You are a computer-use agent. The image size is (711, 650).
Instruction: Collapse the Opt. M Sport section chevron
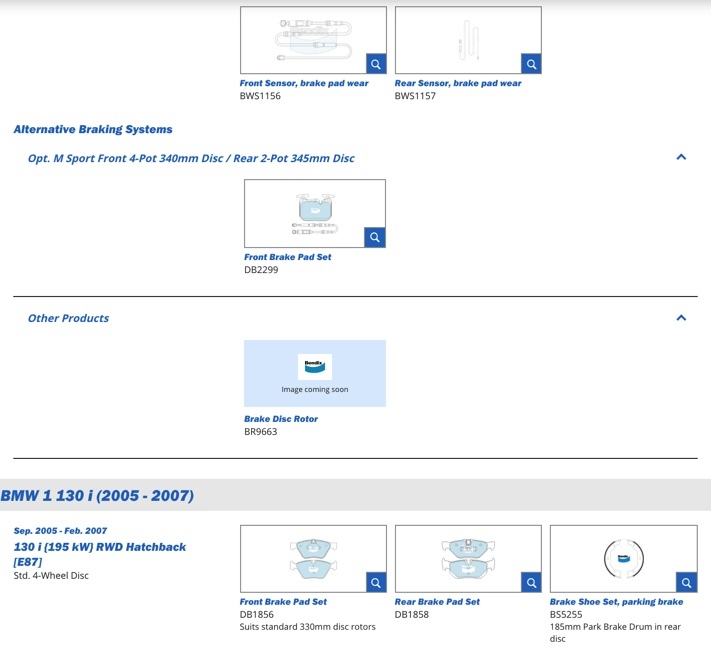[681, 157]
